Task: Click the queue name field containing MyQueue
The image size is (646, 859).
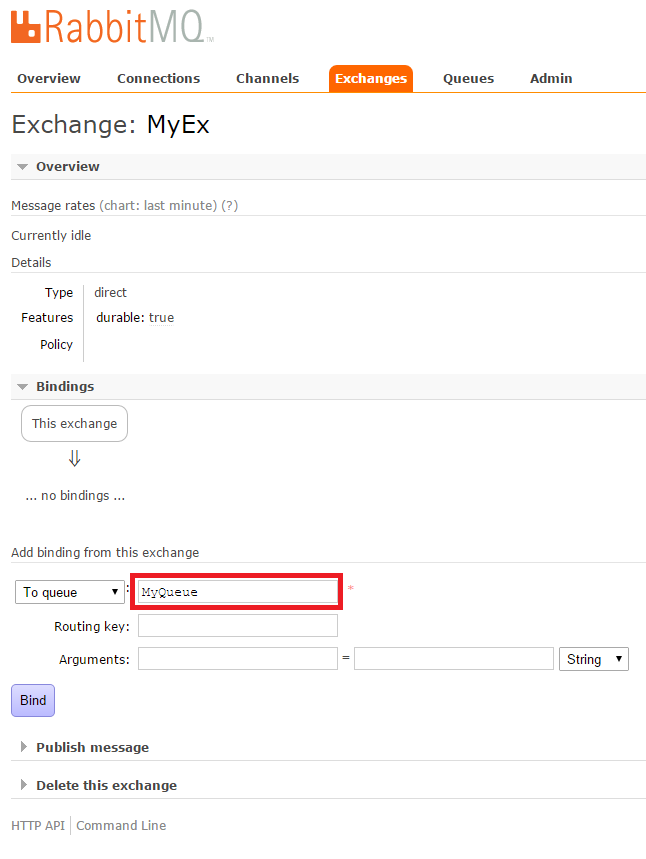Action: [x=237, y=592]
